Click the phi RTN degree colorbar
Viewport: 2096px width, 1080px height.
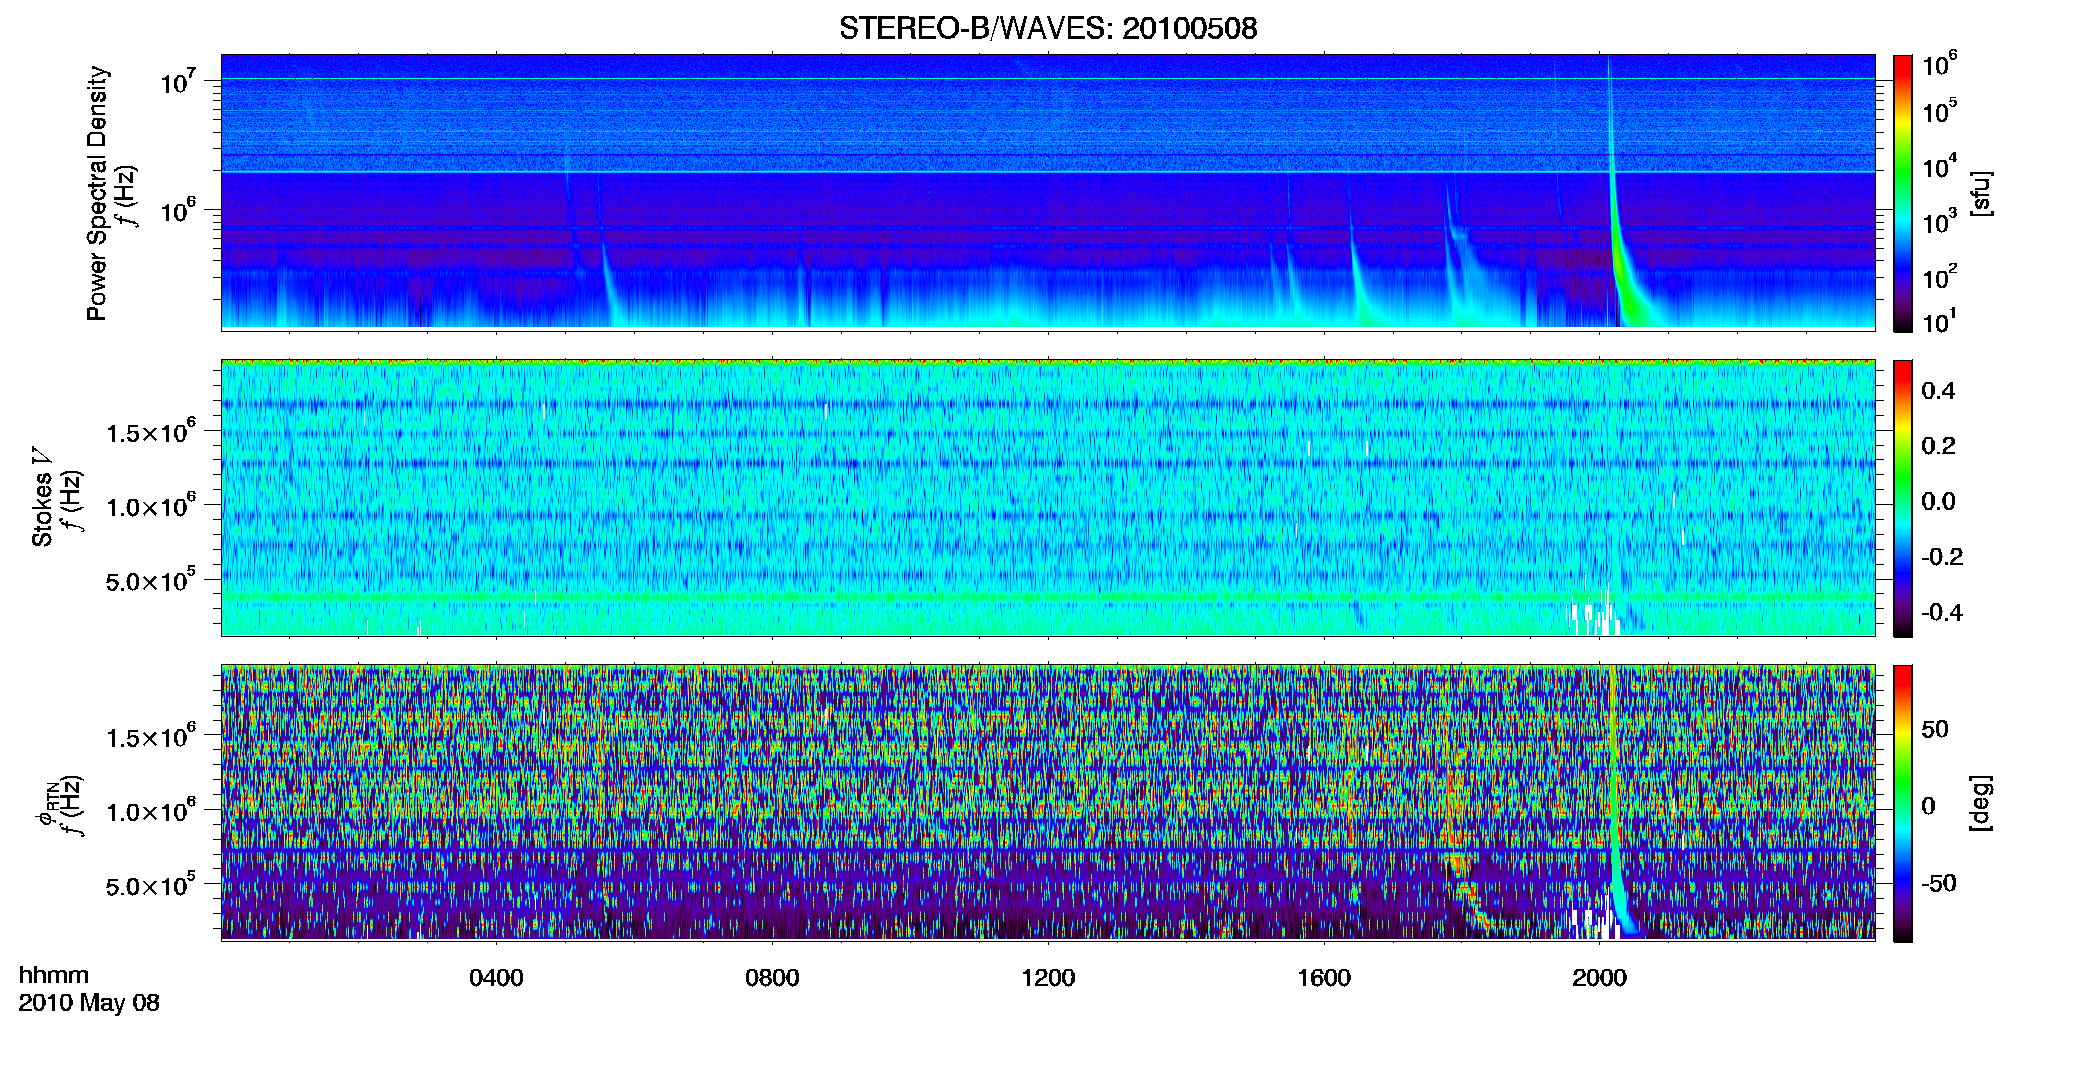point(1903,803)
